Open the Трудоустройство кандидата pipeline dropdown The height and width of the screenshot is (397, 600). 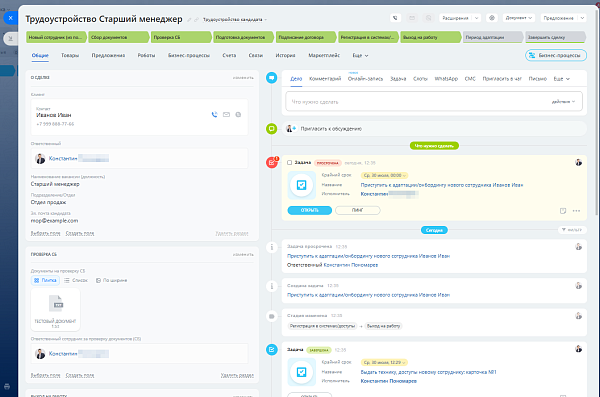pyautogui.click(x=235, y=20)
